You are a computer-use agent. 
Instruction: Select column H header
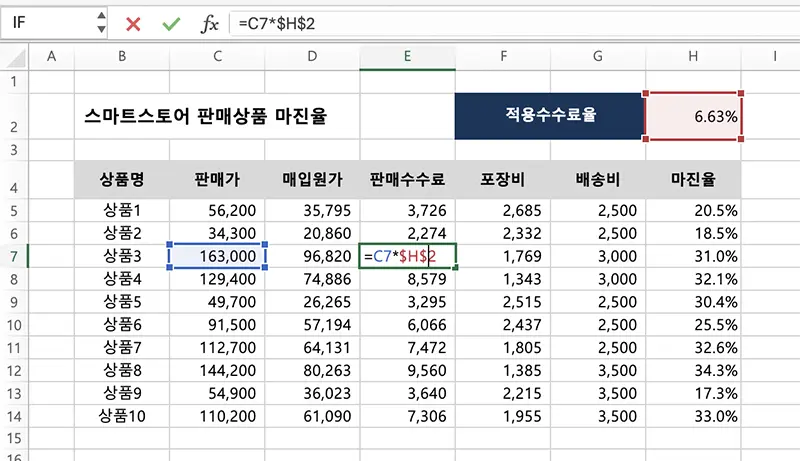(x=693, y=57)
